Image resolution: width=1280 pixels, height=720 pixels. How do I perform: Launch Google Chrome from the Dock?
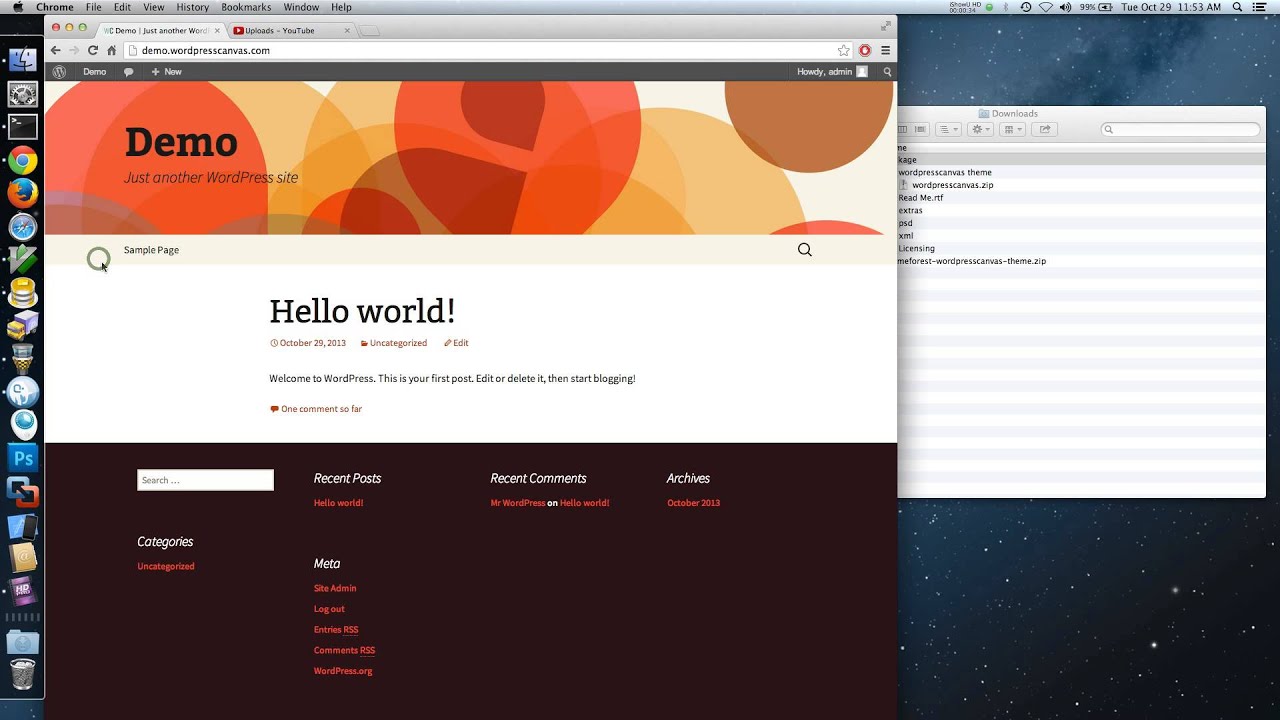click(22, 160)
